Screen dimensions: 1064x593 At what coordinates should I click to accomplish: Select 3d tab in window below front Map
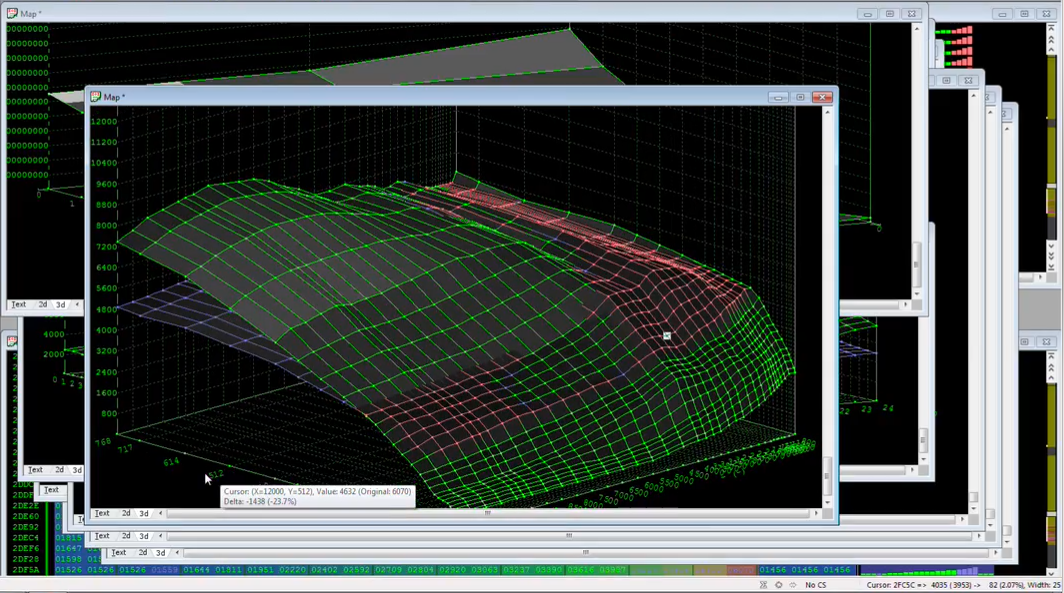click(x=144, y=536)
